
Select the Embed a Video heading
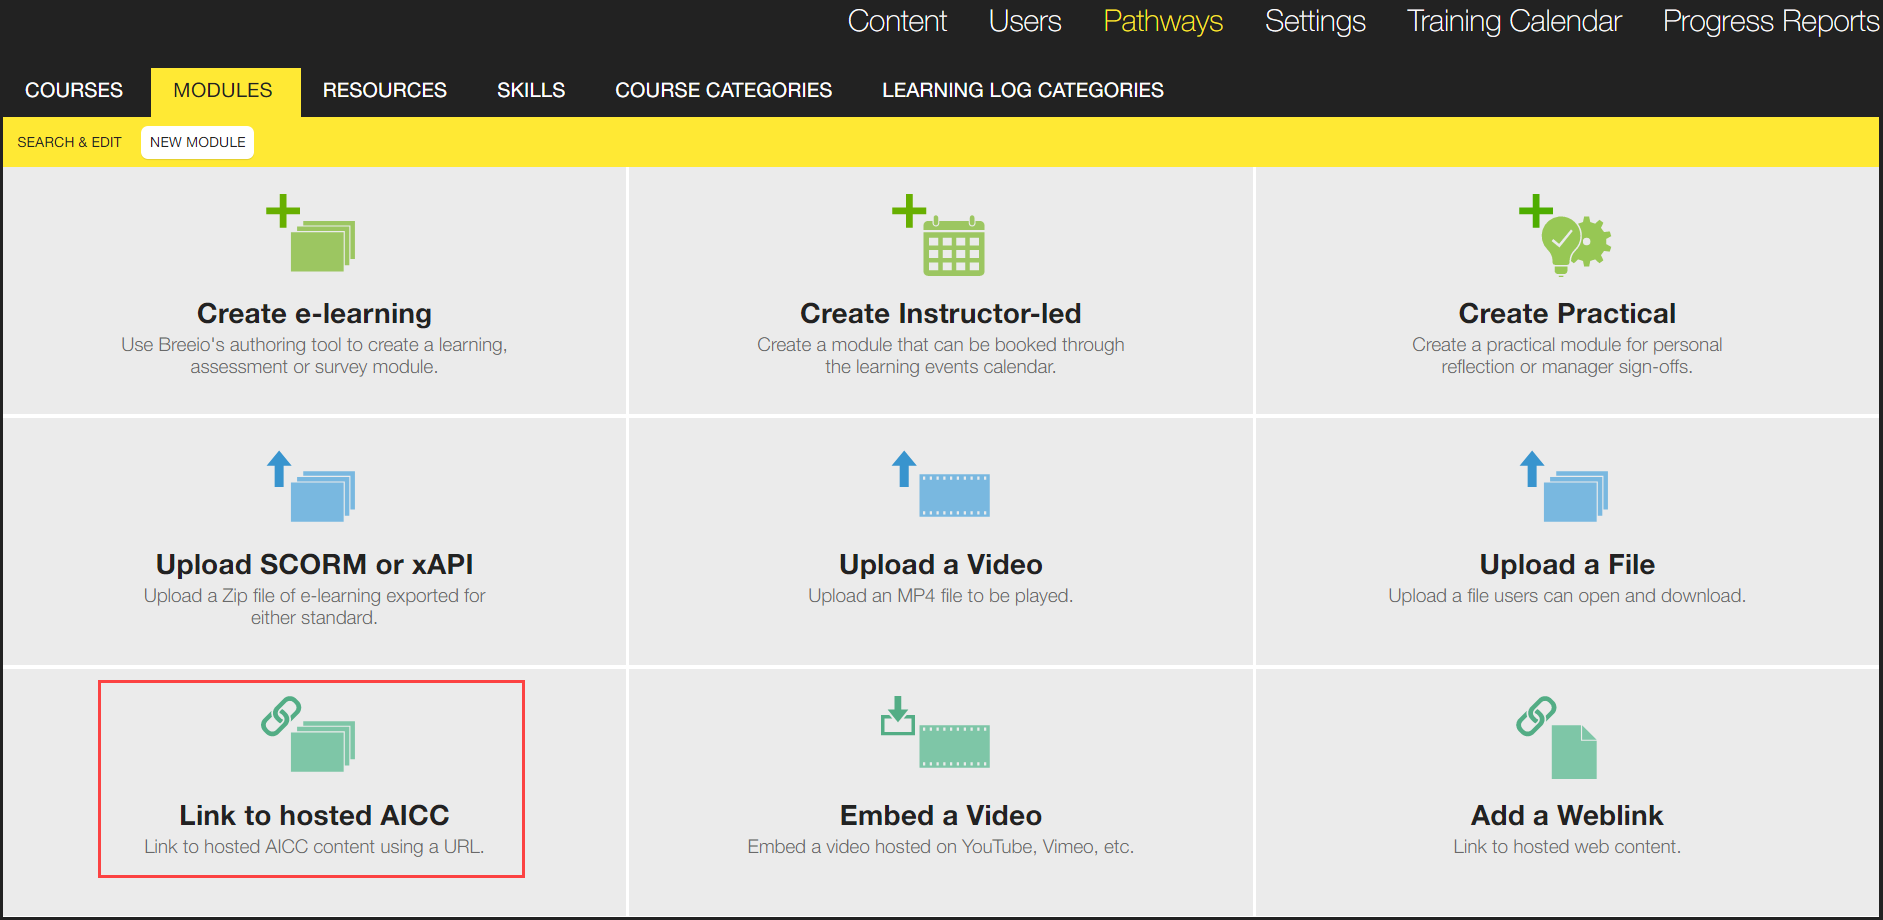(x=941, y=815)
